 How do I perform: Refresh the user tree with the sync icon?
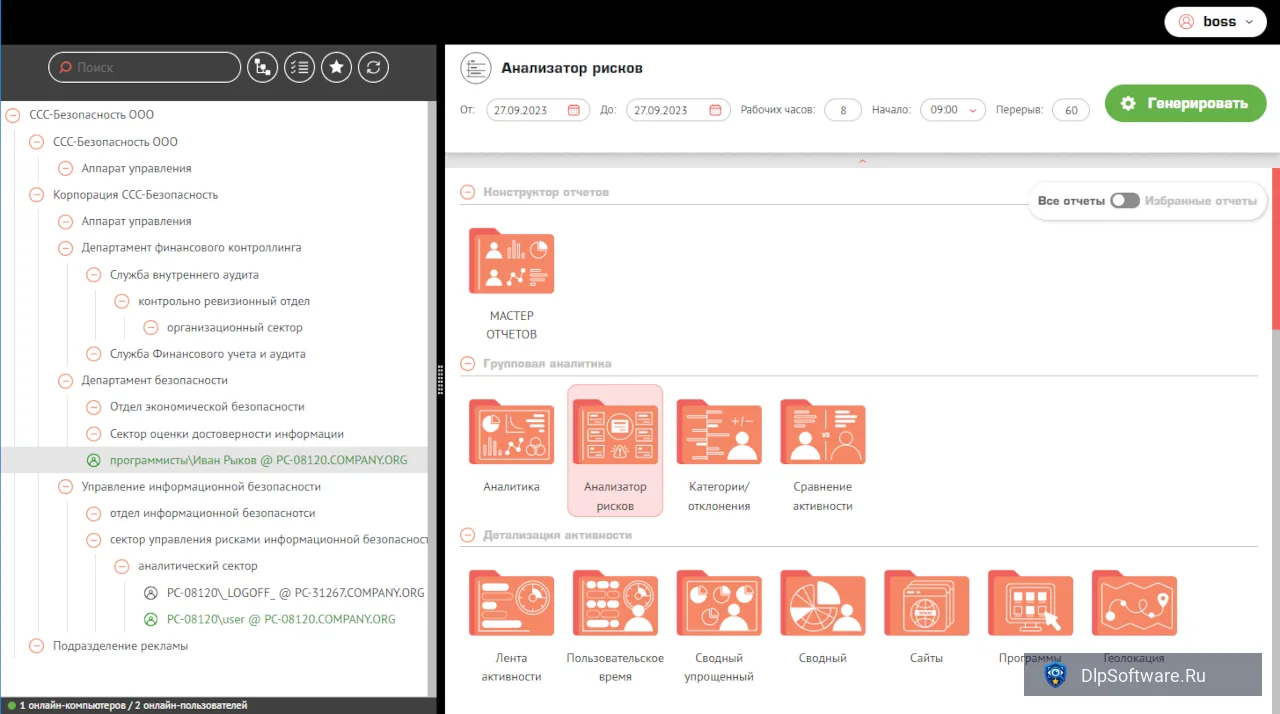[x=373, y=67]
